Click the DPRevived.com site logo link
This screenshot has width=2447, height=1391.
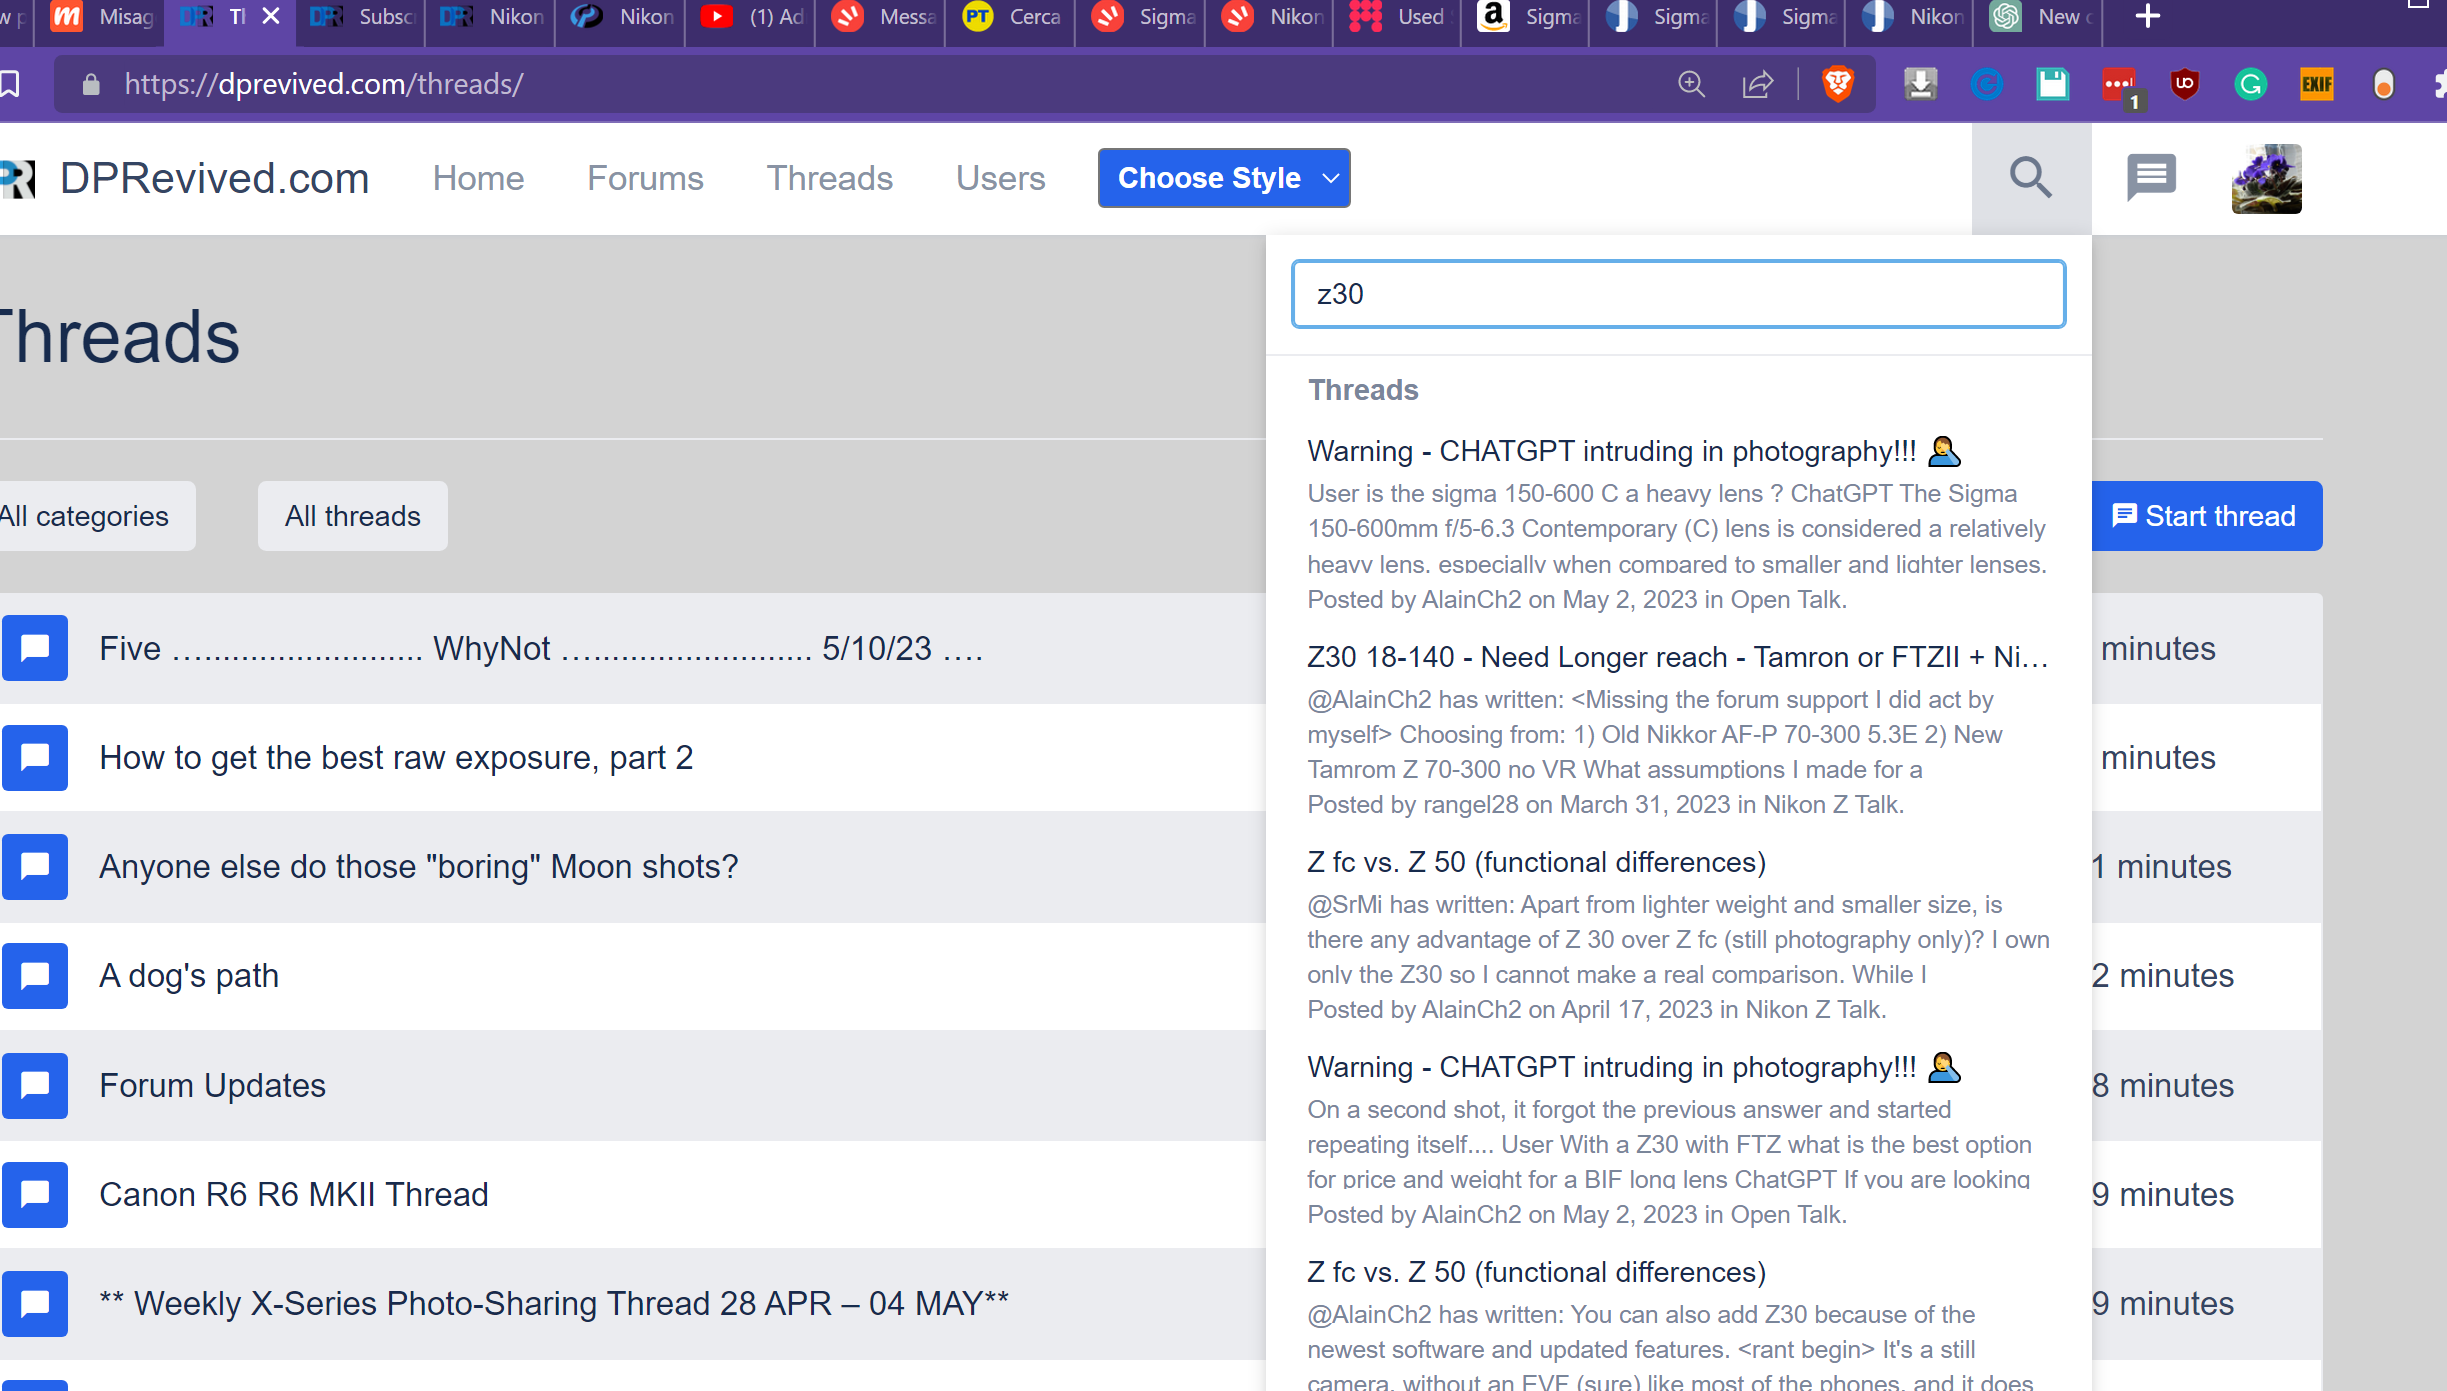185,178
